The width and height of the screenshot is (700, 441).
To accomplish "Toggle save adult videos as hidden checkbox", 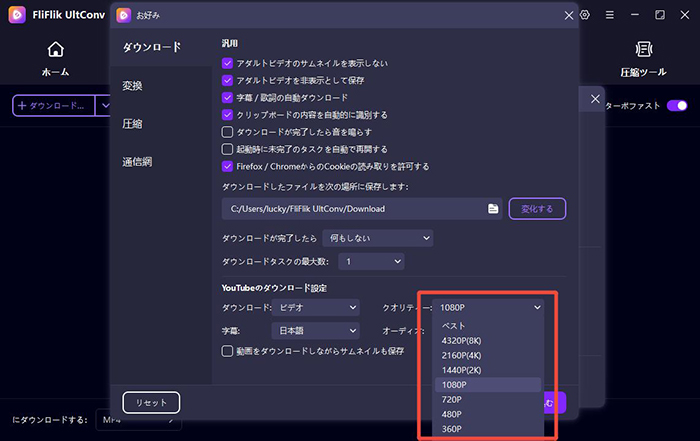I will (x=227, y=80).
